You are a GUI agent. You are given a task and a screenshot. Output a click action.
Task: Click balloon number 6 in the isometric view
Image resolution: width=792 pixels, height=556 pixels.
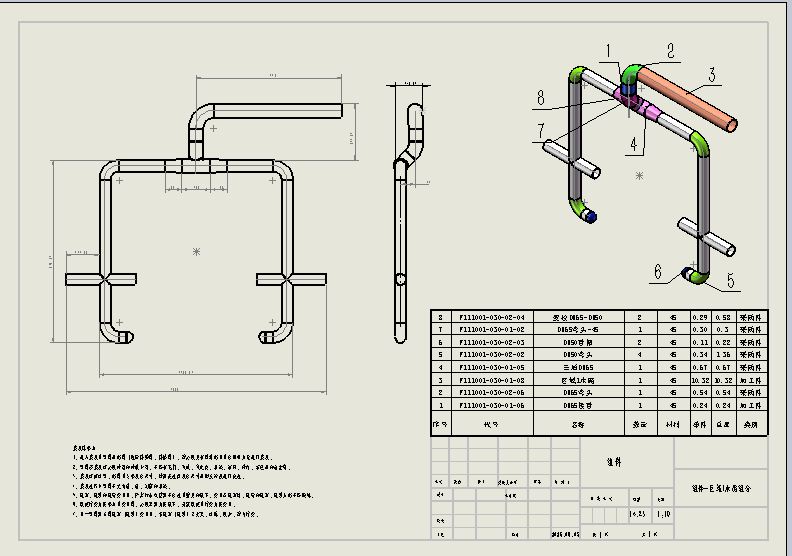pyautogui.click(x=658, y=272)
